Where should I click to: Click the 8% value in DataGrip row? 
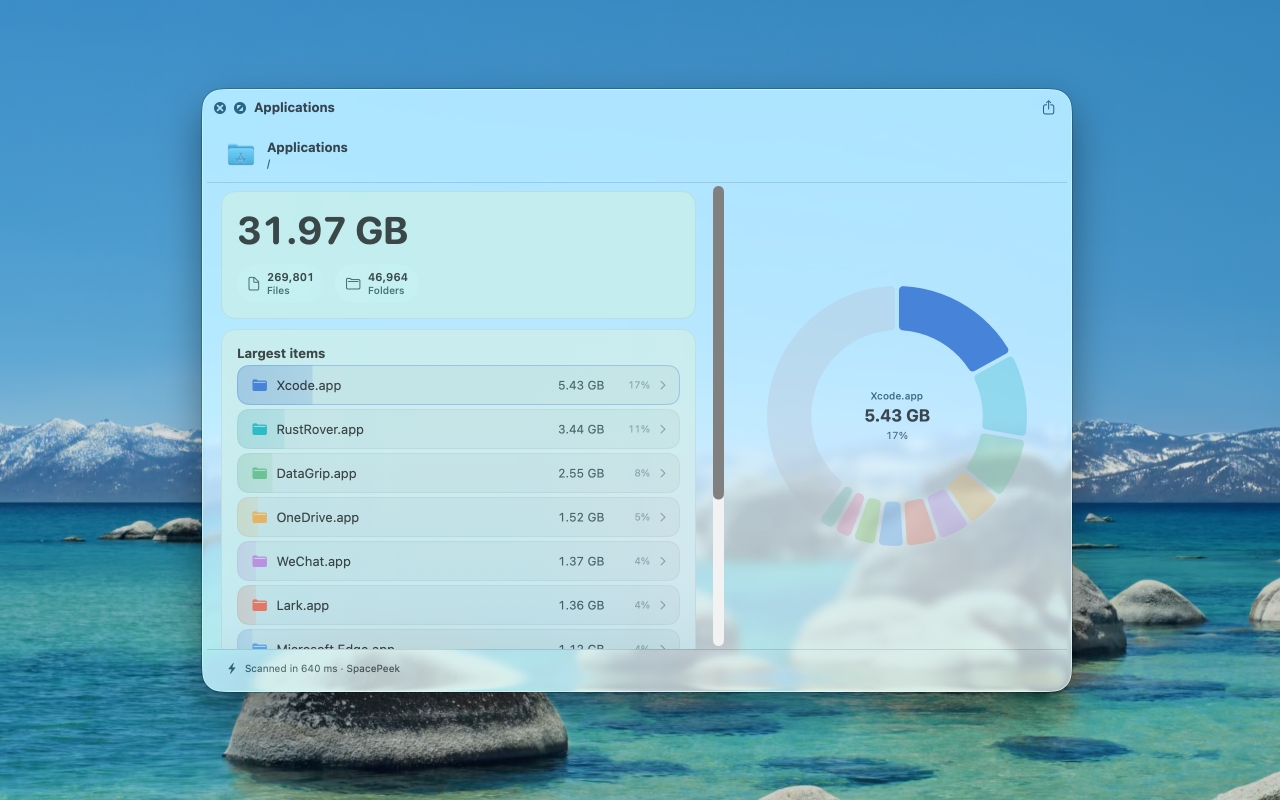point(642,473)
